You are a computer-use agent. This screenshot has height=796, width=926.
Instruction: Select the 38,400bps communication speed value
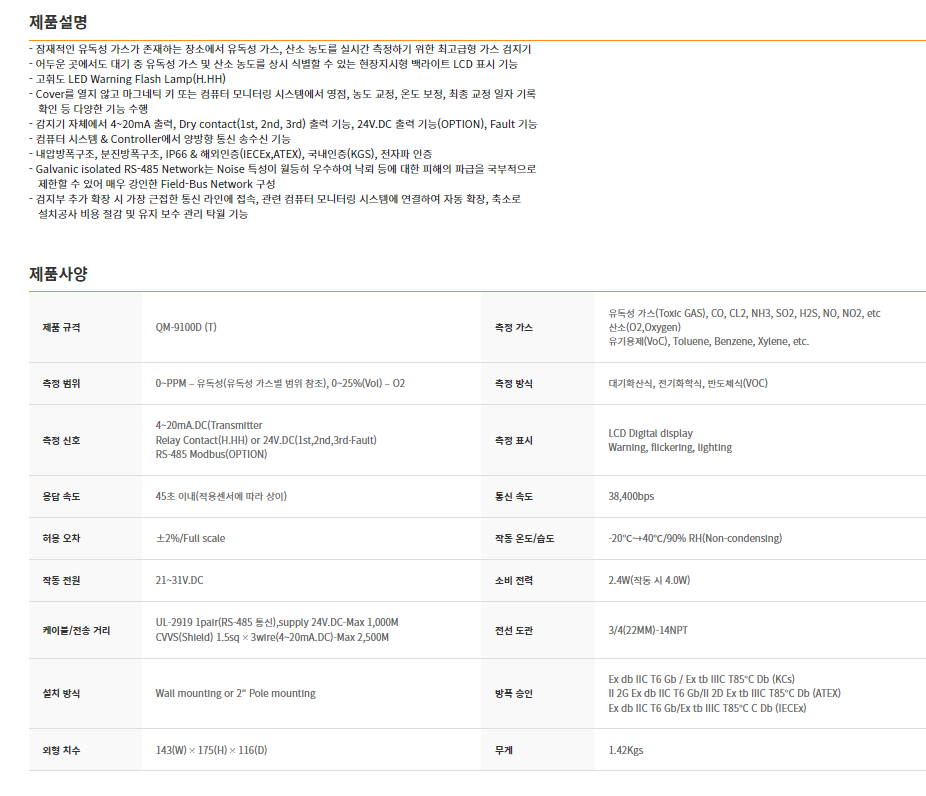[x=631, y=496]
